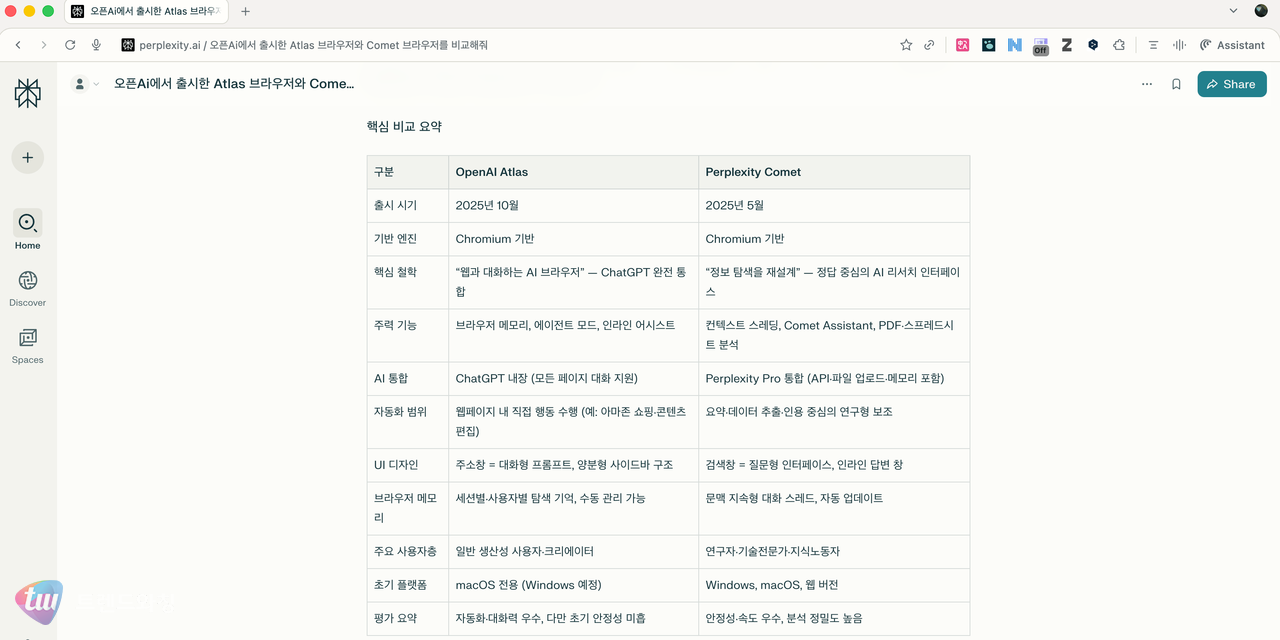This screenshot has width=1280, height=640.
Task: Click the Perplexity logo at sidebar top
Action: coord(27,92)
